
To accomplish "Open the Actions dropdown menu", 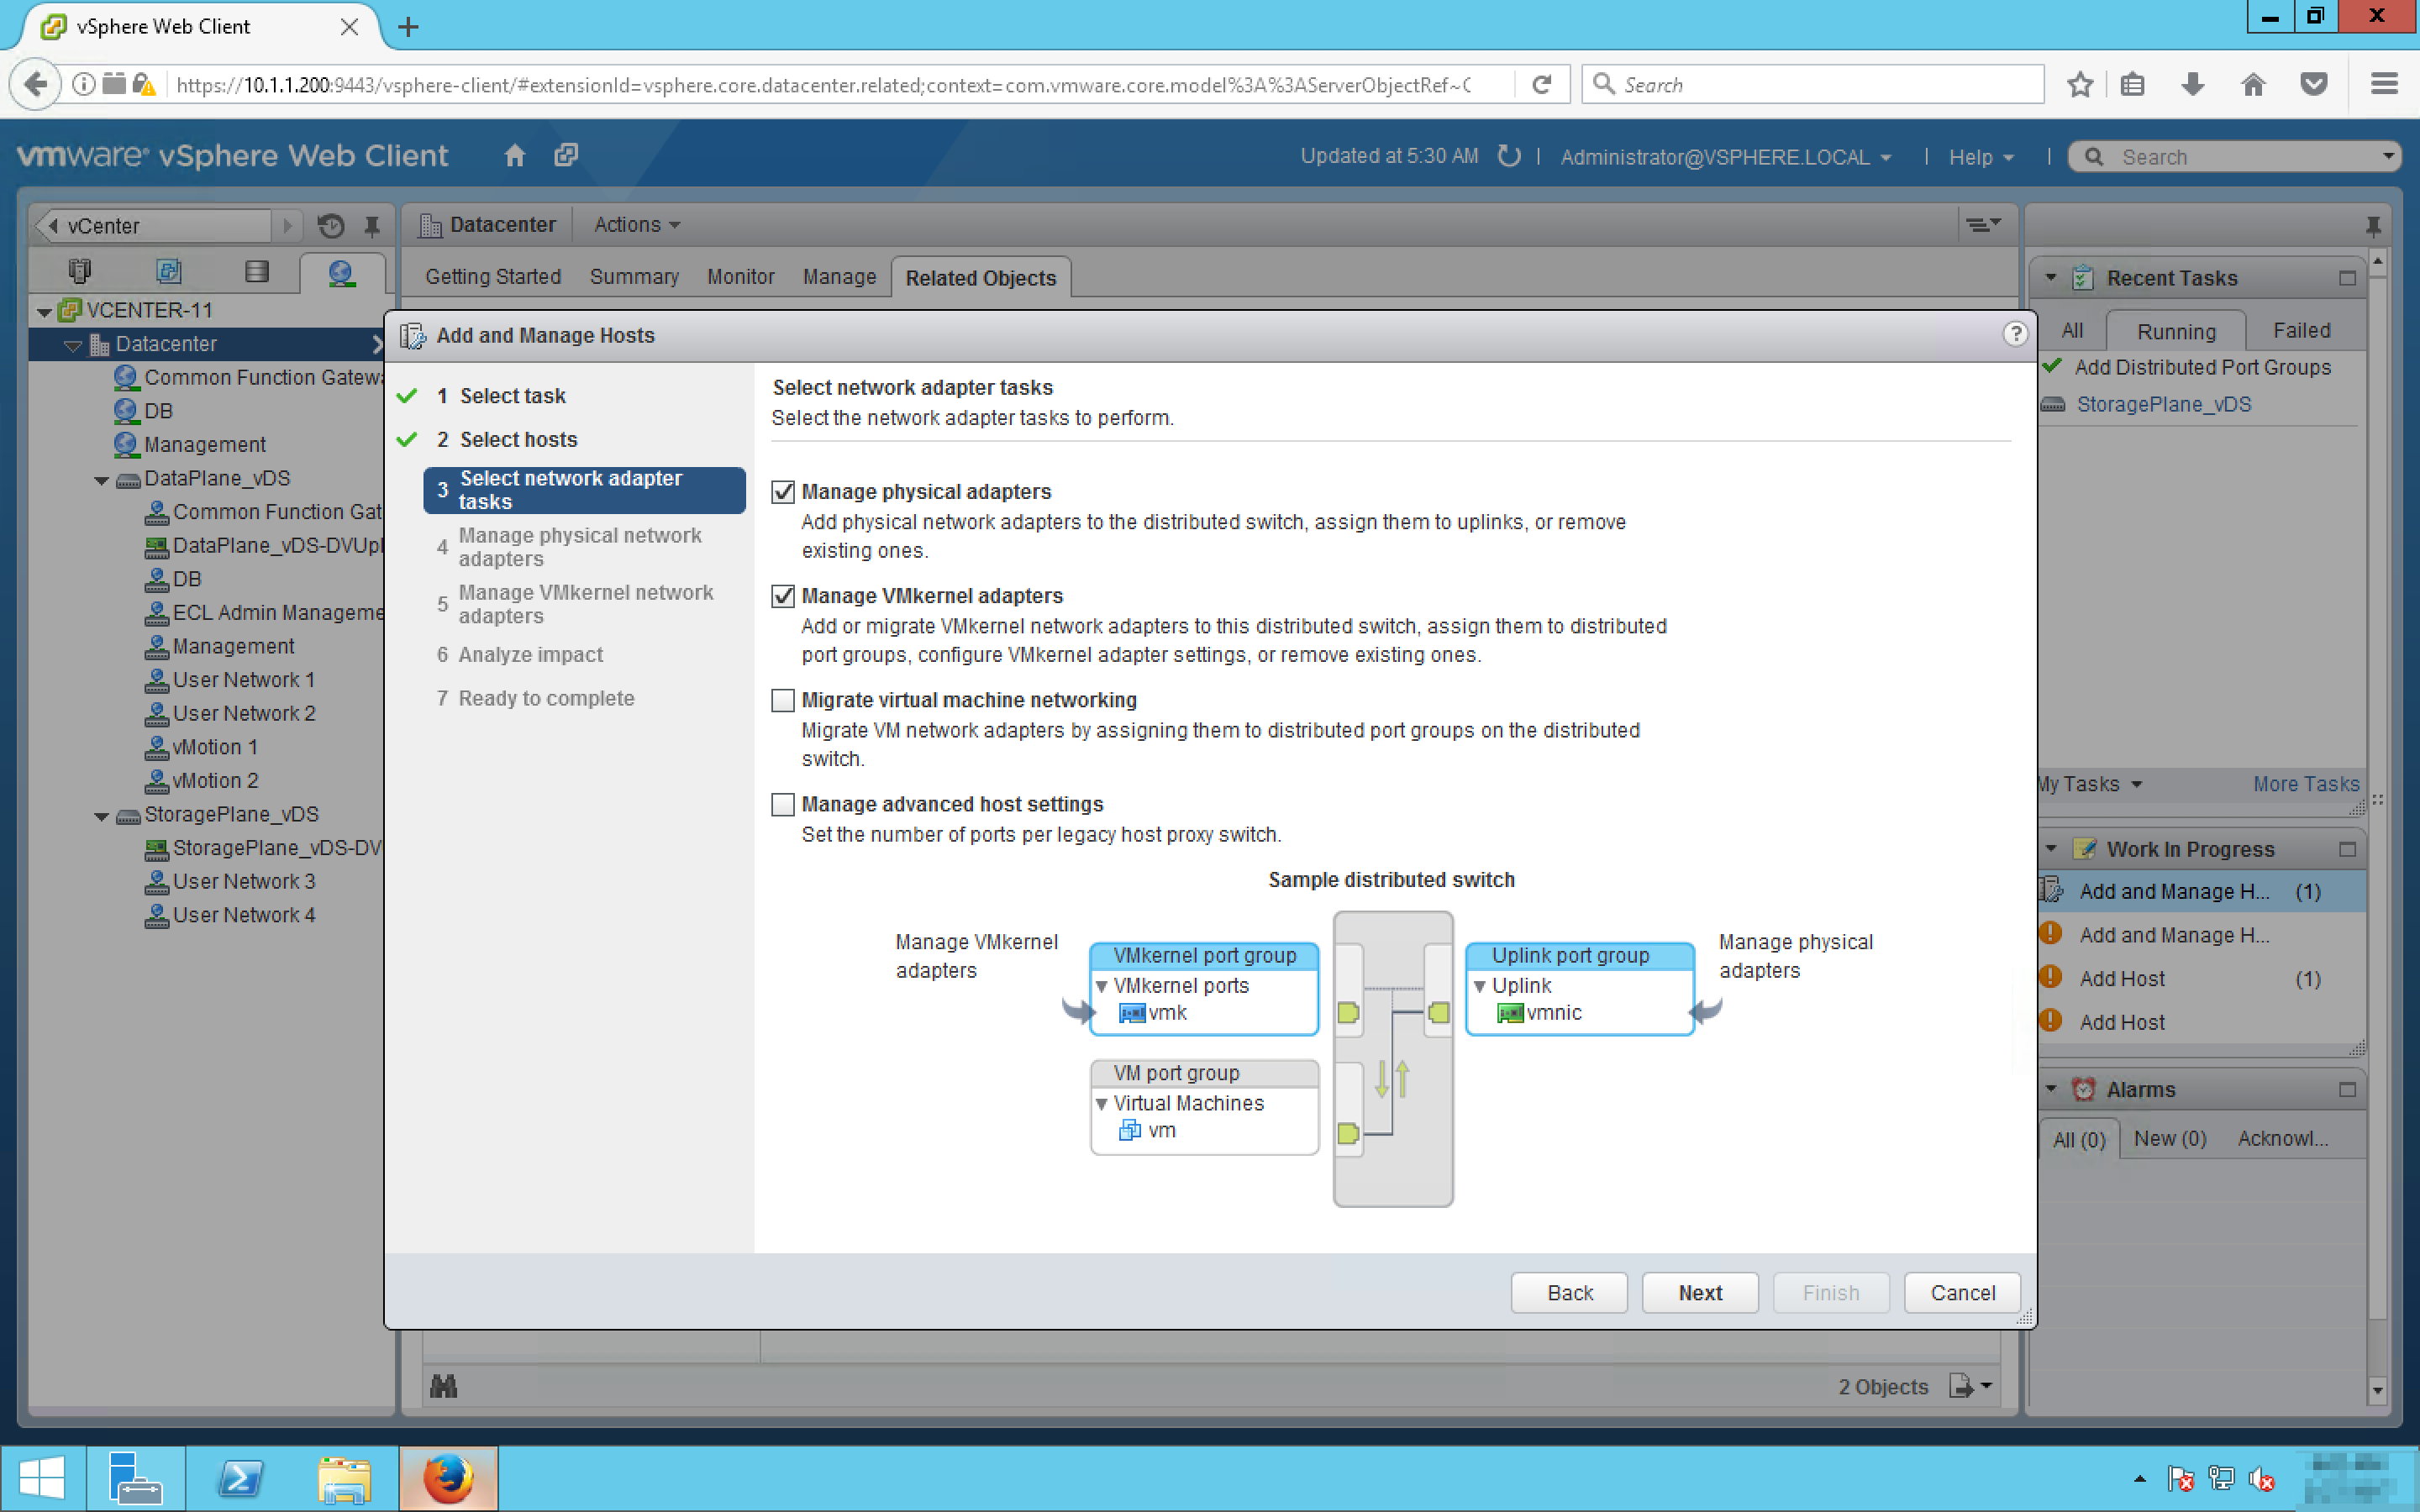I will click(637, 224).
